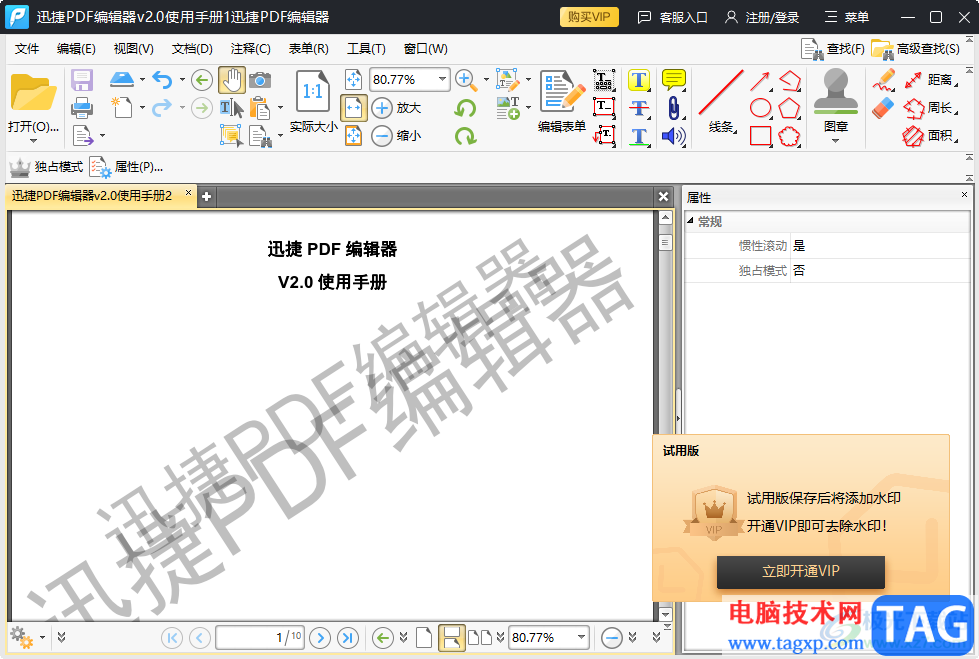
Task: Select the area measurement tool
Action: click(x=931, y=136)
